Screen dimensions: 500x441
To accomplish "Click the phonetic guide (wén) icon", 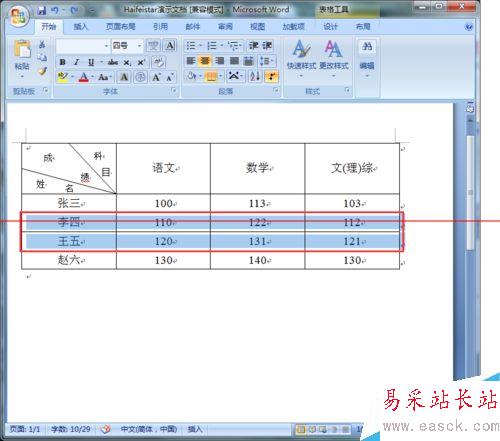I will click(153, 45).
